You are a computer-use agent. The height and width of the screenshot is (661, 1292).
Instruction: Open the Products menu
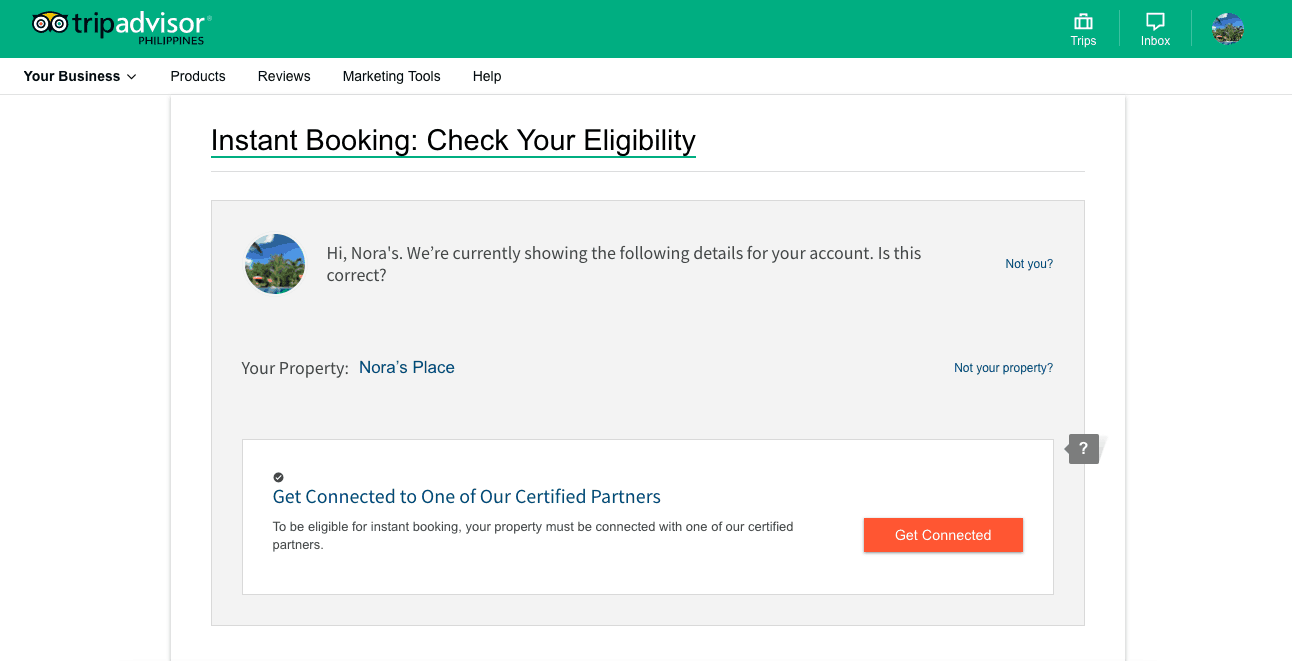[198, 76]
